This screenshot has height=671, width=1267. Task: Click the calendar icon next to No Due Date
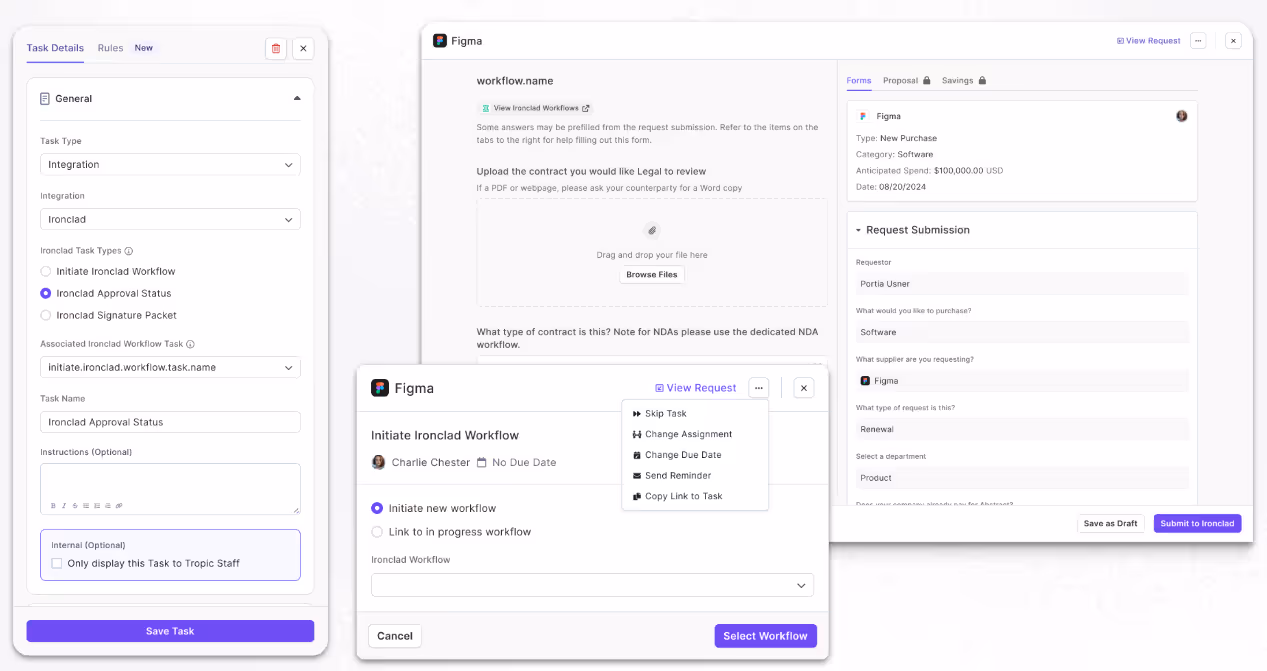point(482,462)
